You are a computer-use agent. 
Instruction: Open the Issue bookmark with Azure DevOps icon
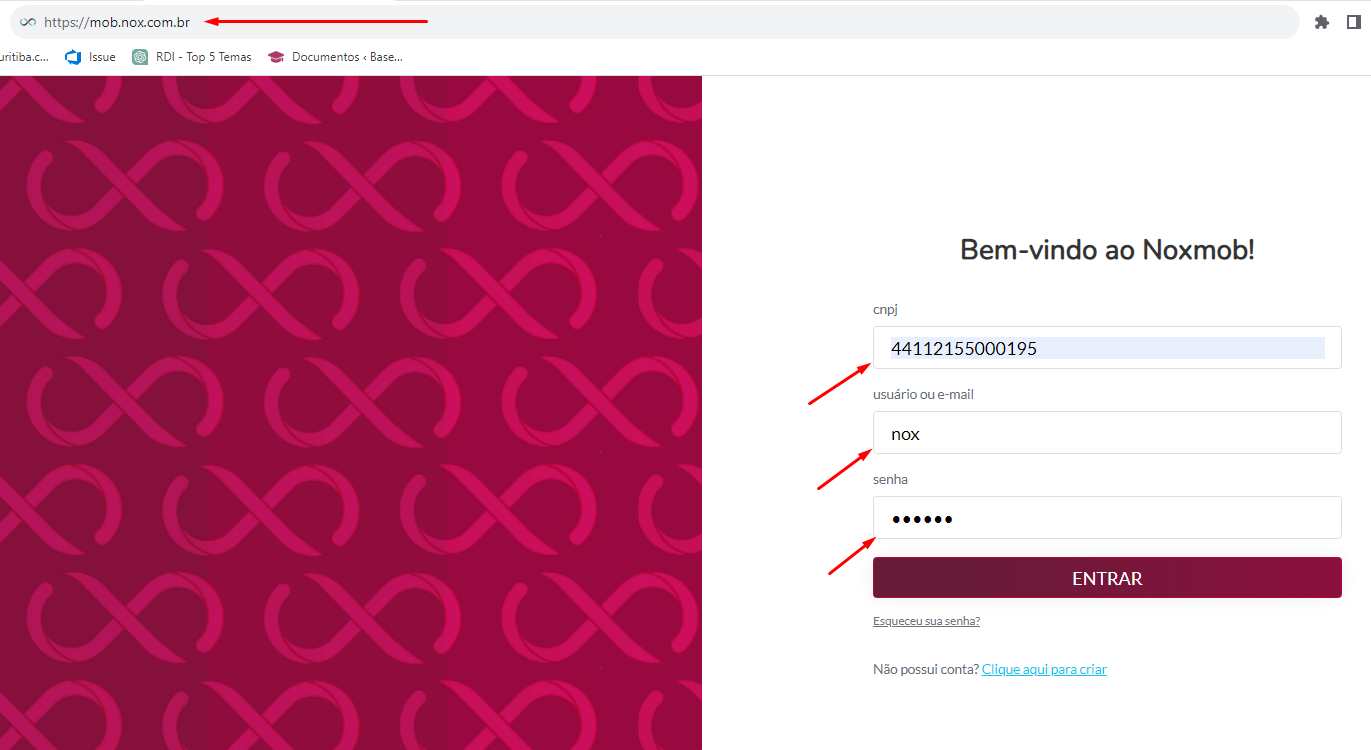(91, 57)
